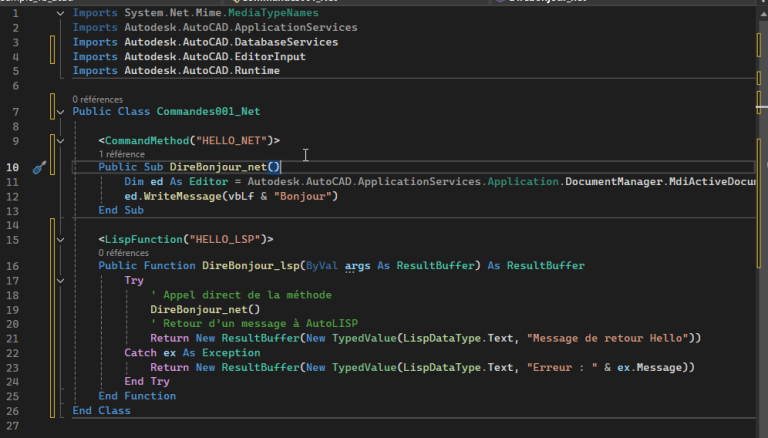Click Autodesk.AutoCAD.Runtime import on line 5

click(202, 71)
